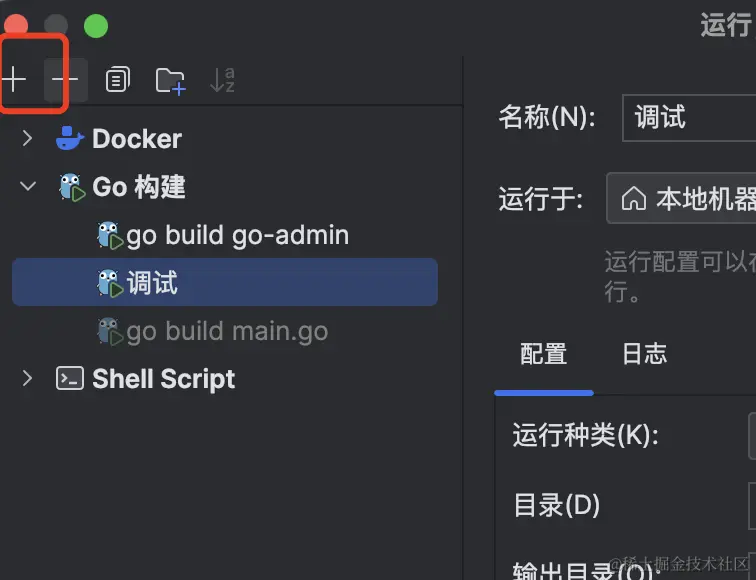Switch to the 日志 tab
Viewport: 756px width, 580px height.
click(644, 354)
